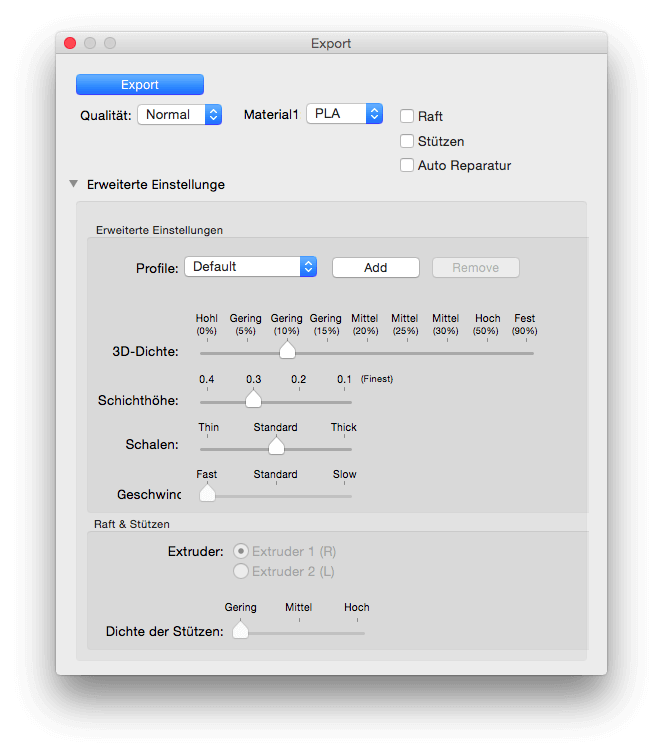The image size is (663, 755).
Task: Click the 0.2 layer height label
Action: tap(299, 379)
